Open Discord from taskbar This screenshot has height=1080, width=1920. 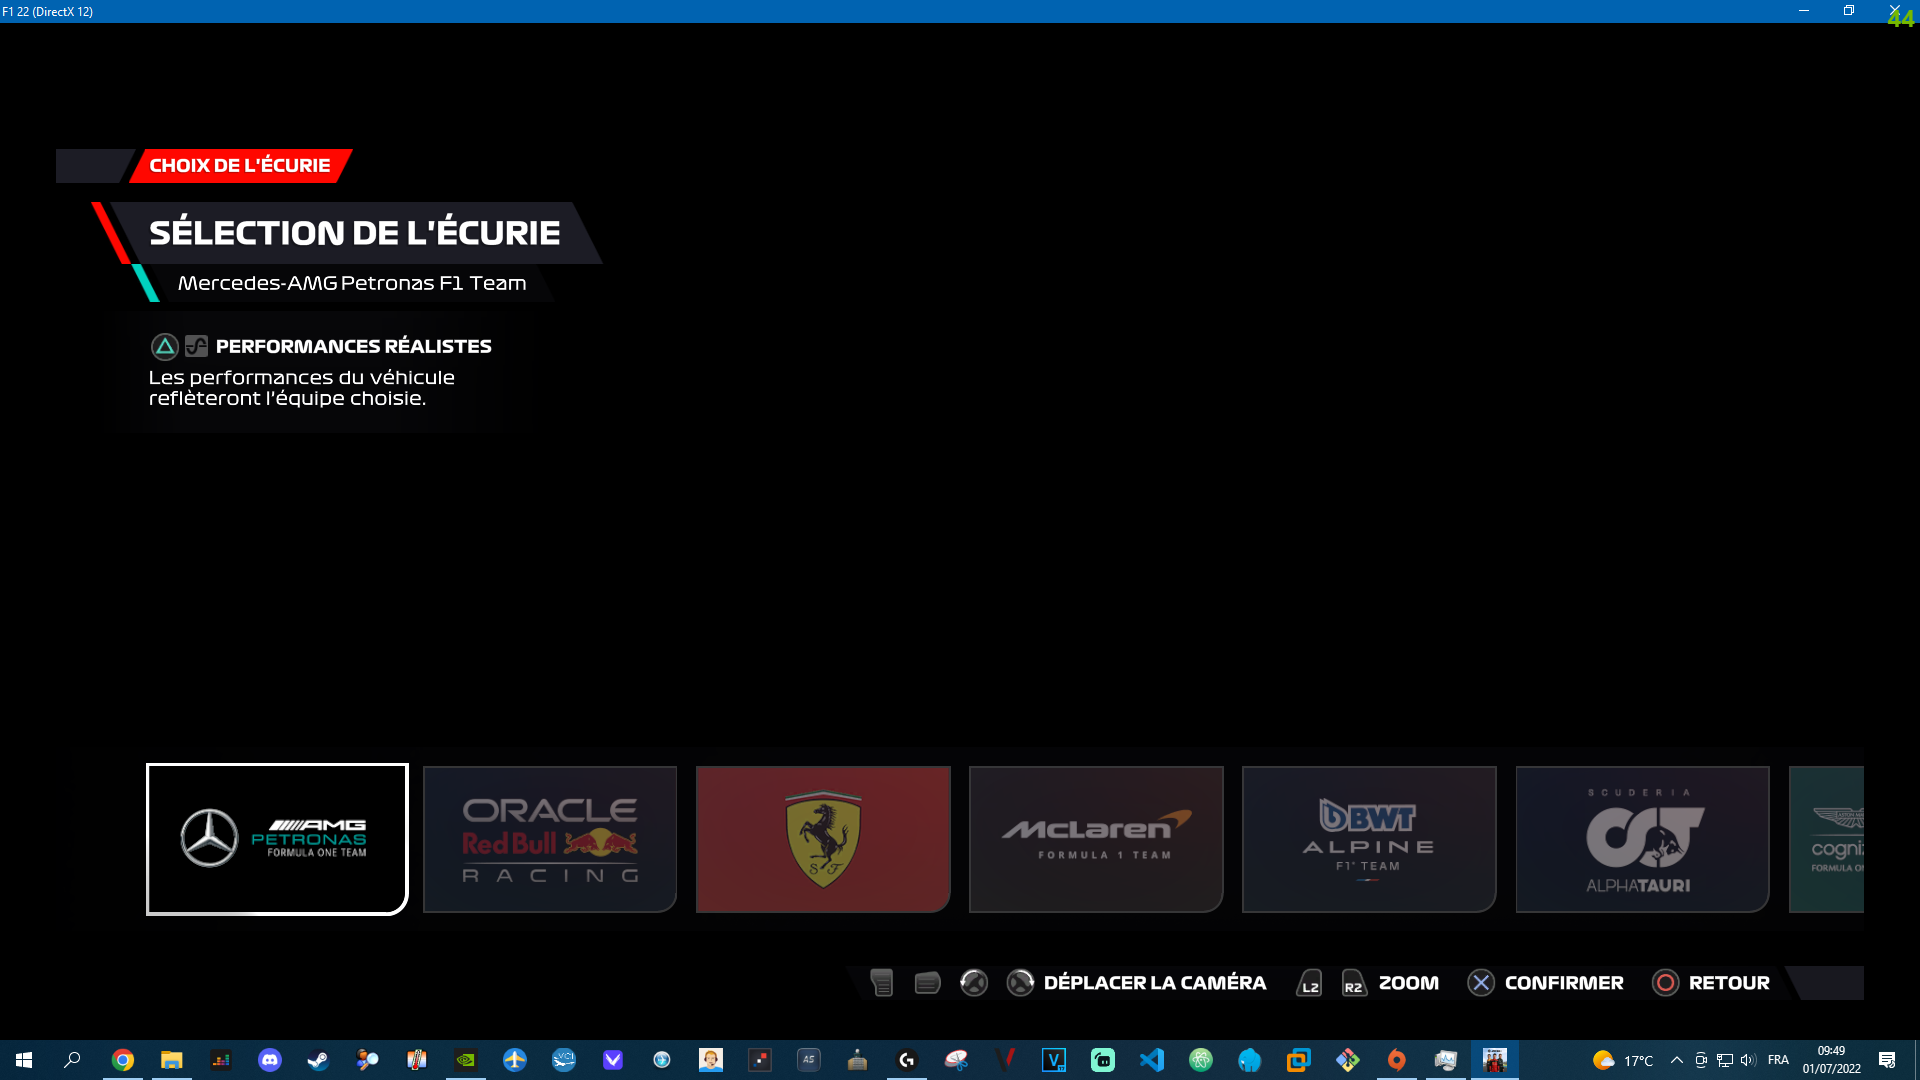(x=270, y=1060)
